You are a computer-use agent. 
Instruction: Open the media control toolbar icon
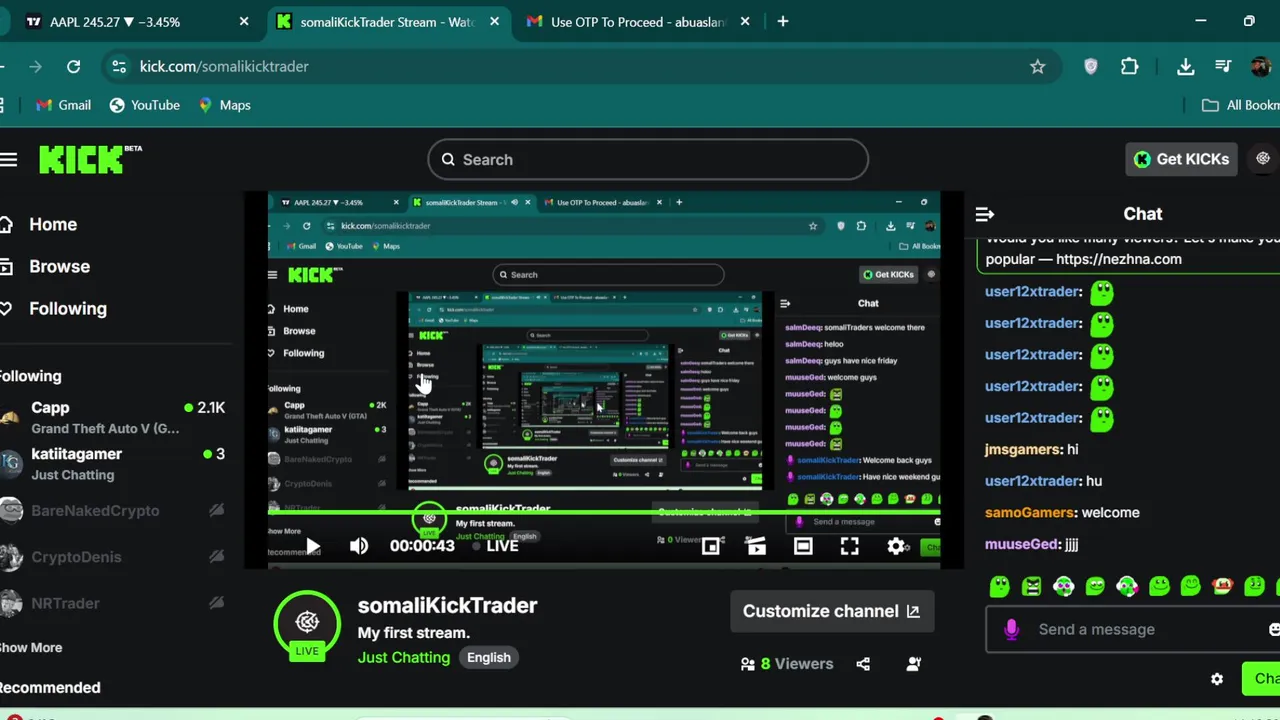coord(1223,66)
